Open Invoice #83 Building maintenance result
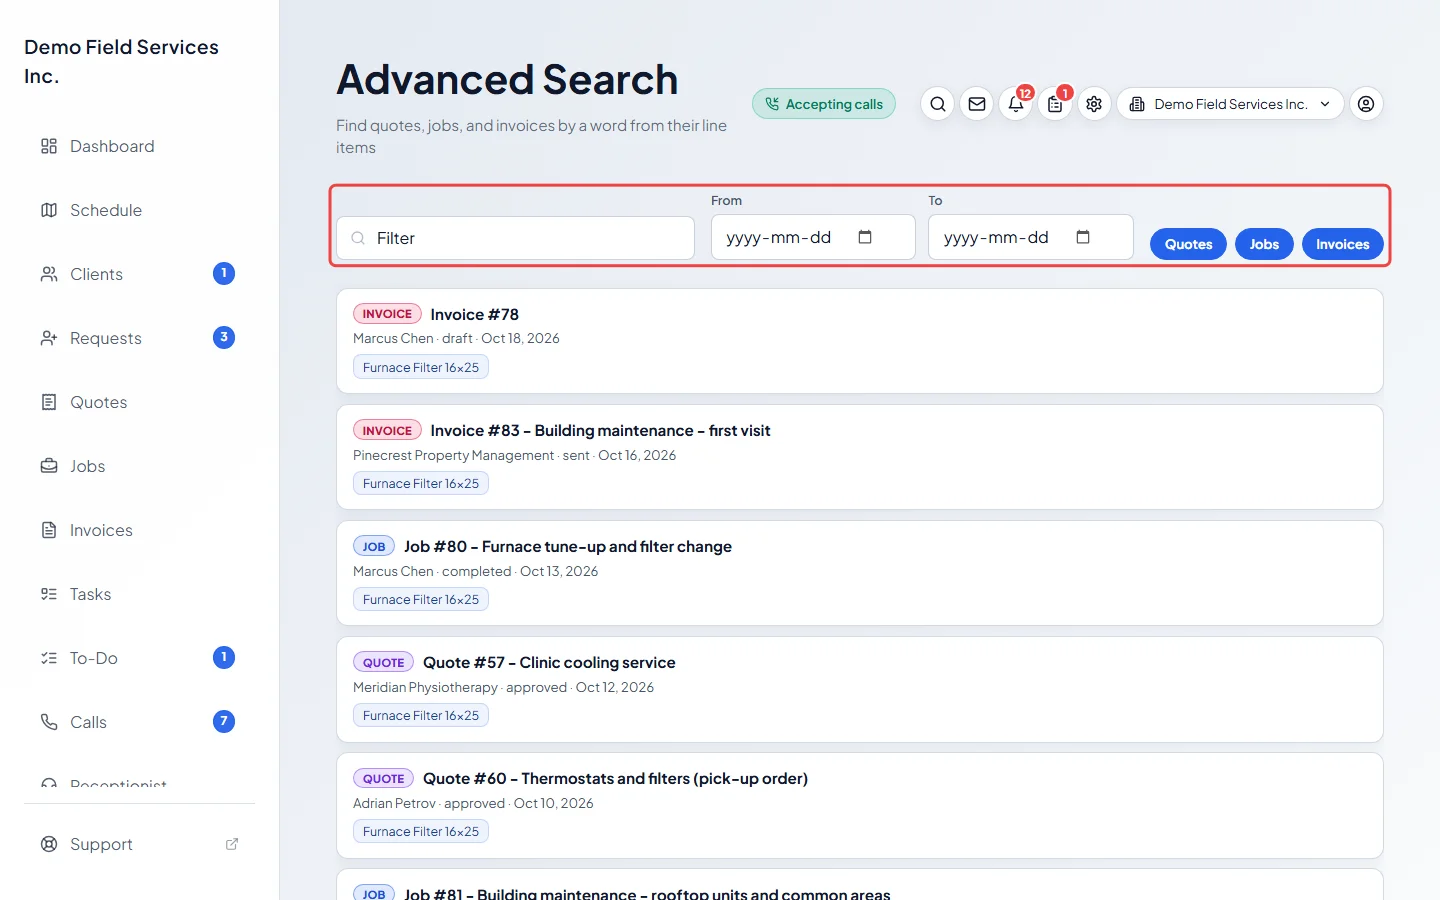The height and width of the screenshot is (900, 1440). click(x=860, y=457)
